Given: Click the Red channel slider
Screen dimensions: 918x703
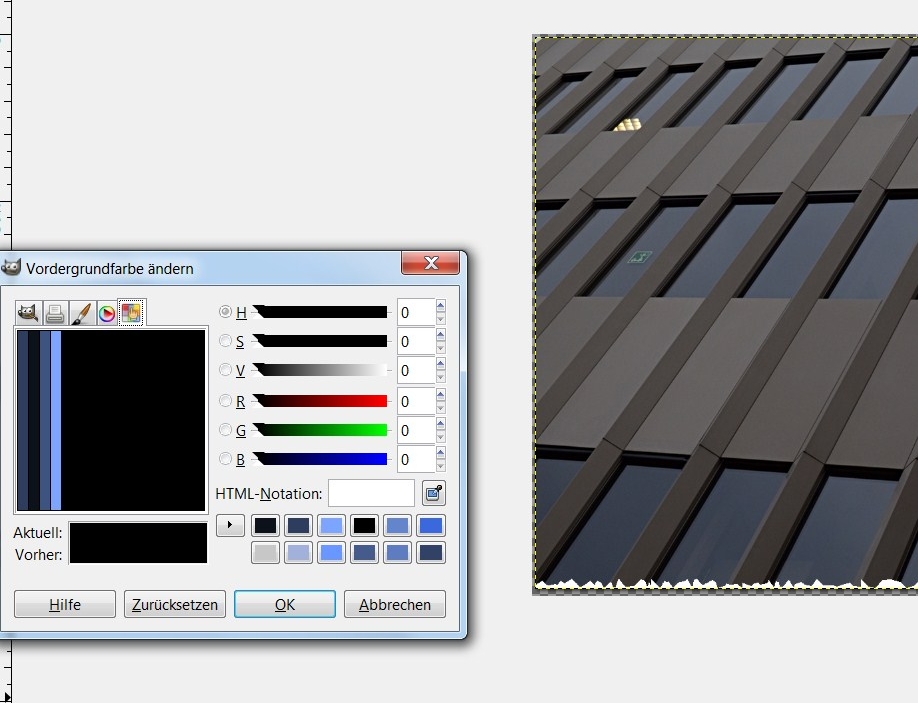Looking at the screenshot, I should pos(320,401).
